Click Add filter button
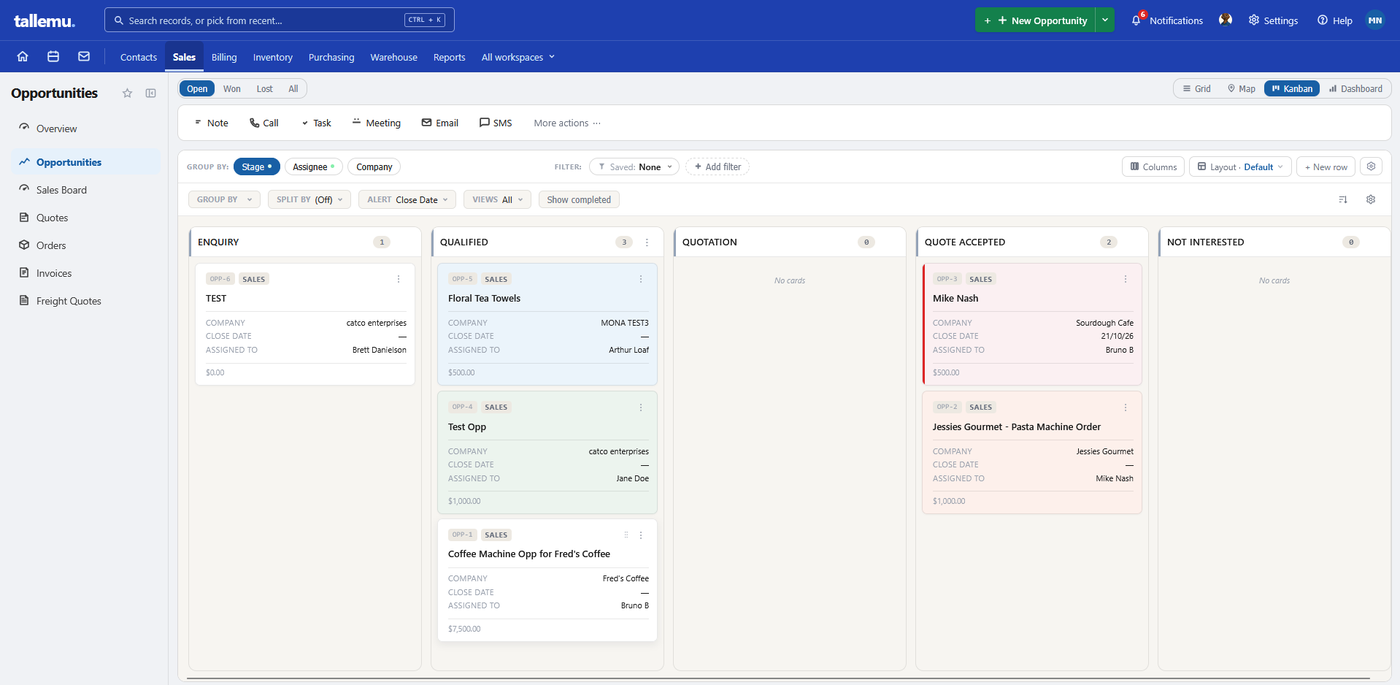Viewport: 1400px width, 685px height. (x=717, y=167)
